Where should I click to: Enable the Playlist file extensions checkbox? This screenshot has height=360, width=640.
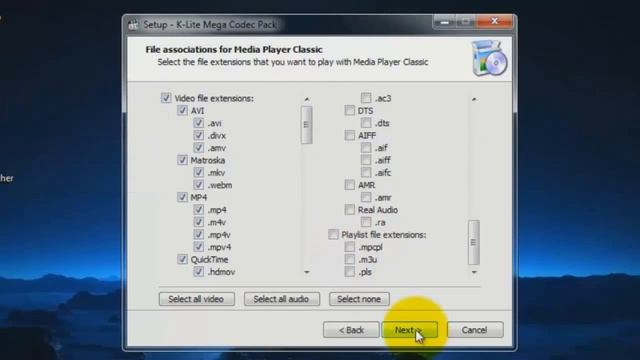[333, 235]
